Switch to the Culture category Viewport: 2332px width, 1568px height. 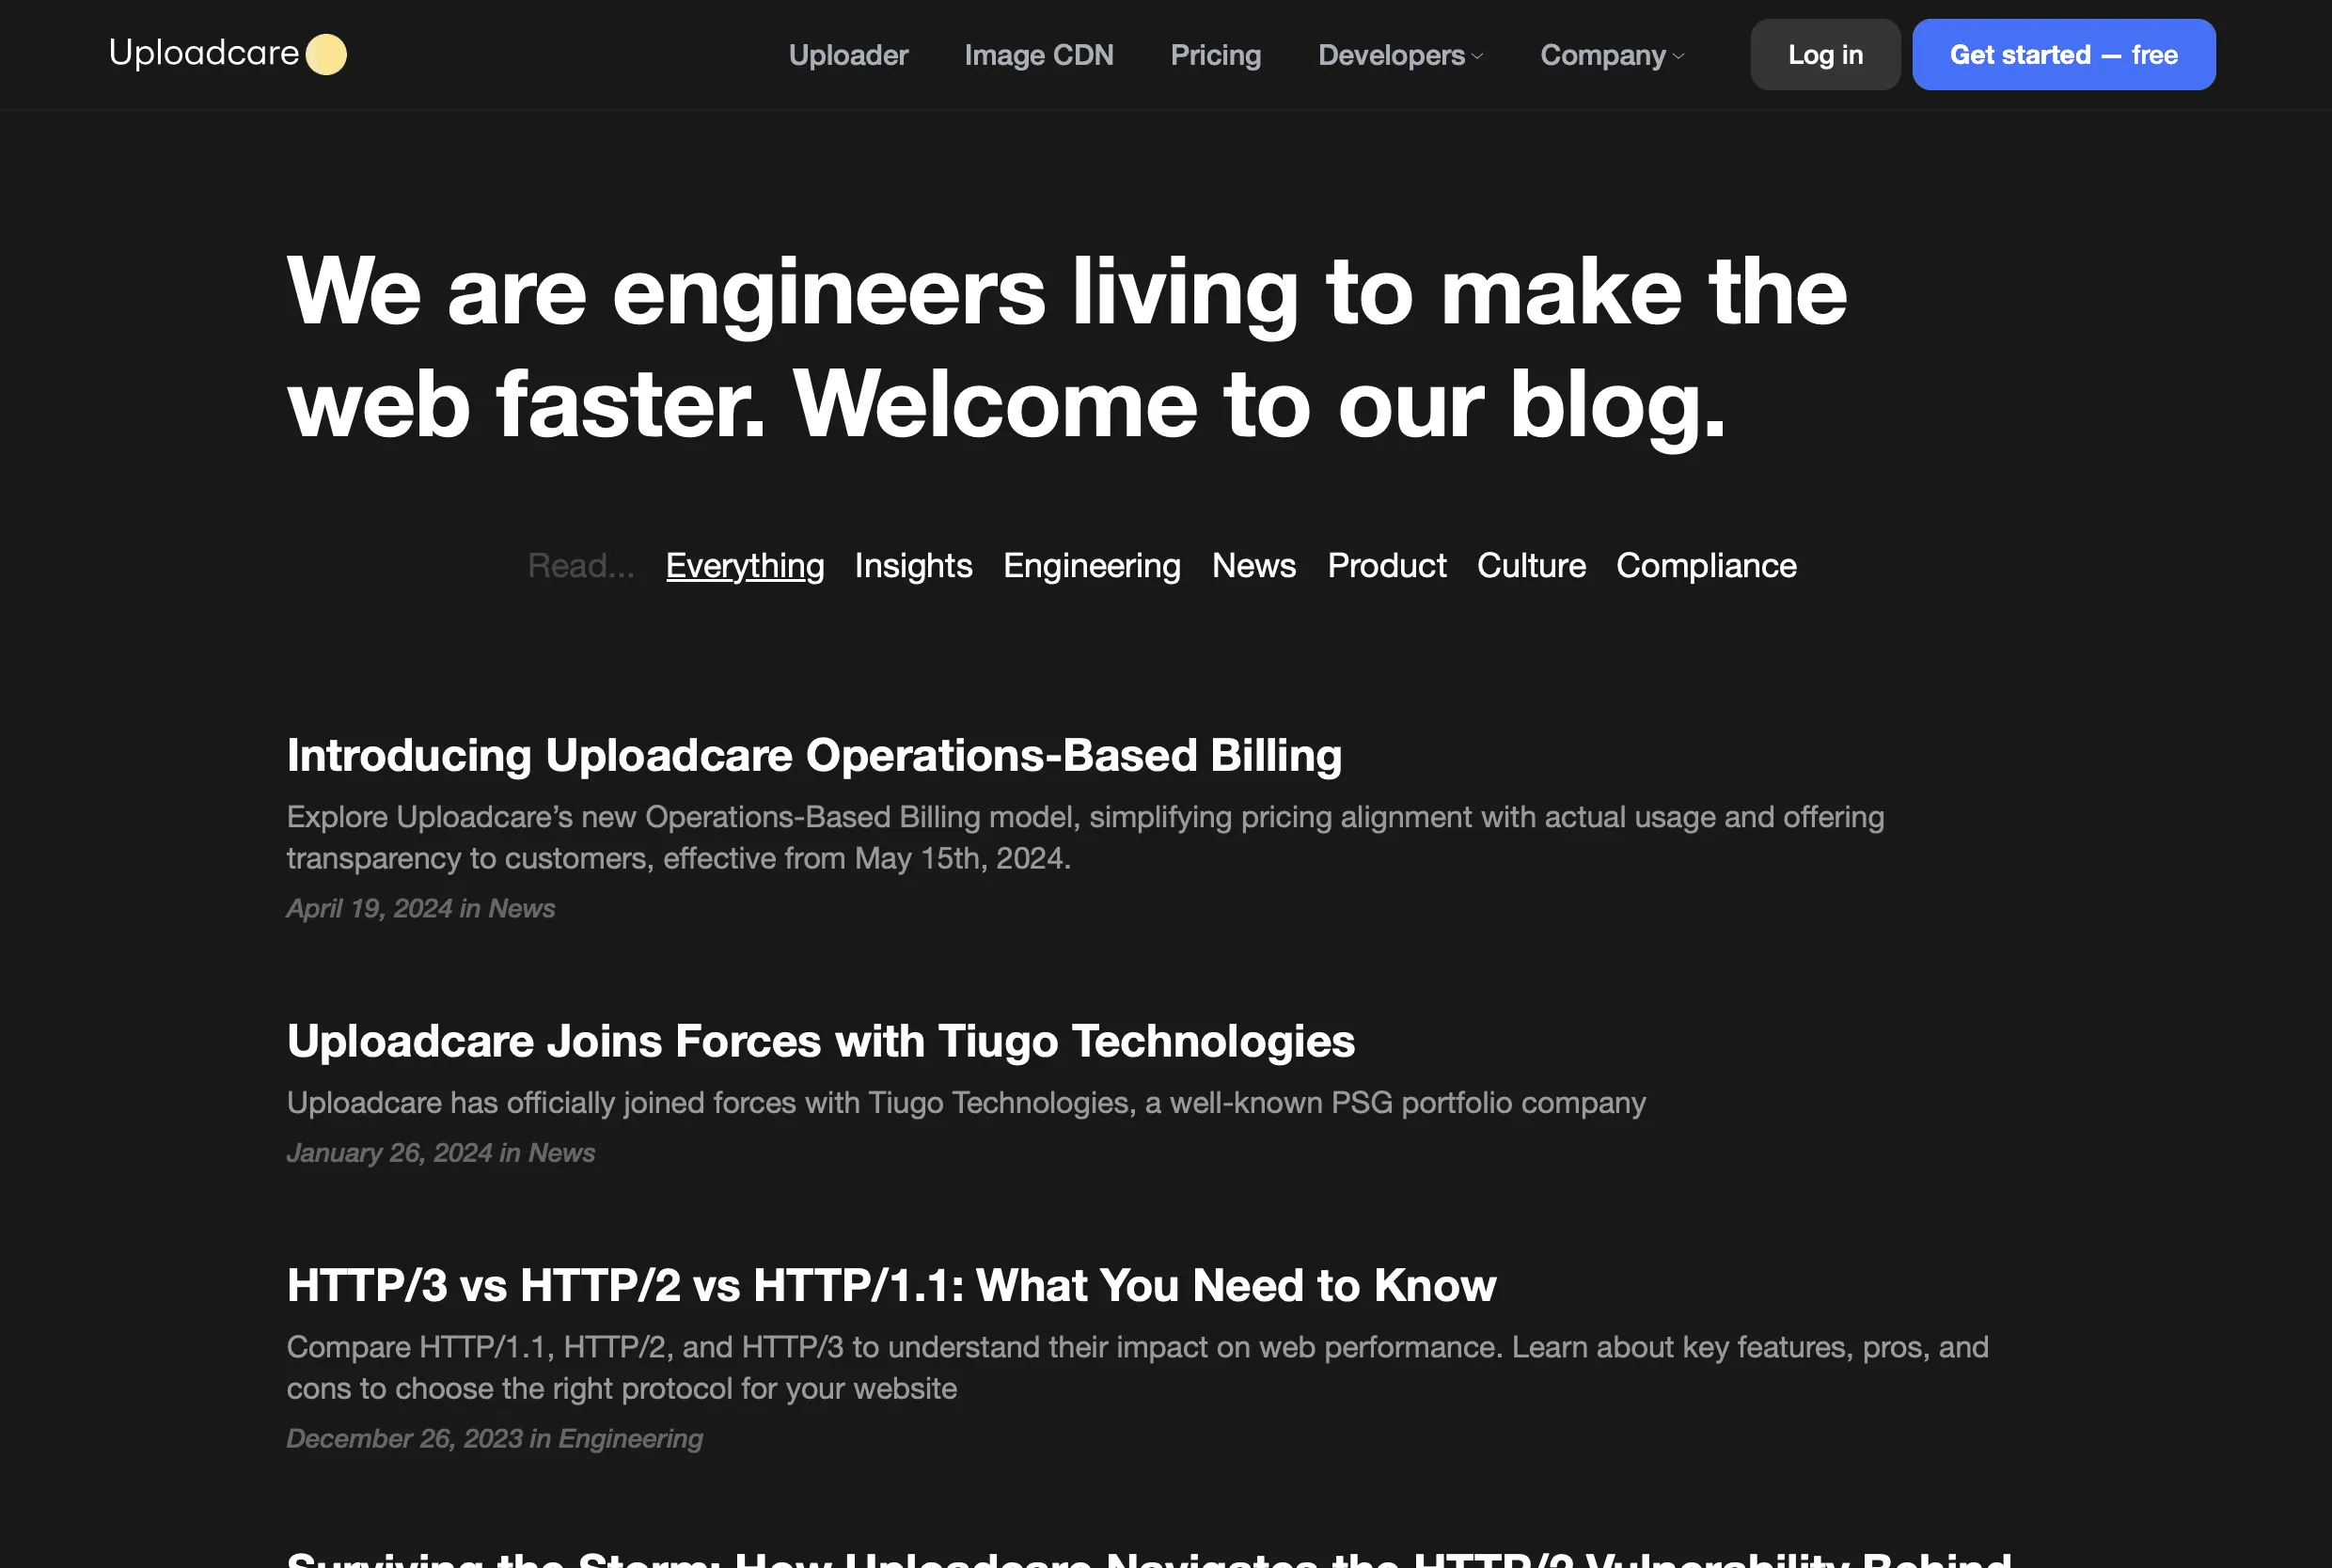(x=1531, y=566)
